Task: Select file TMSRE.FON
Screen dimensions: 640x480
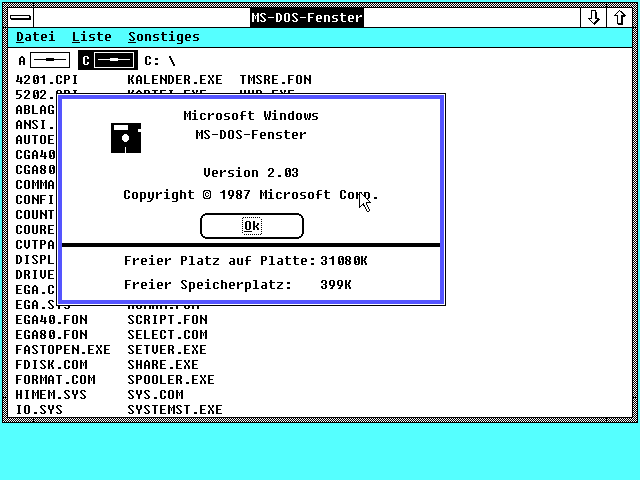Action: (276, 80)
